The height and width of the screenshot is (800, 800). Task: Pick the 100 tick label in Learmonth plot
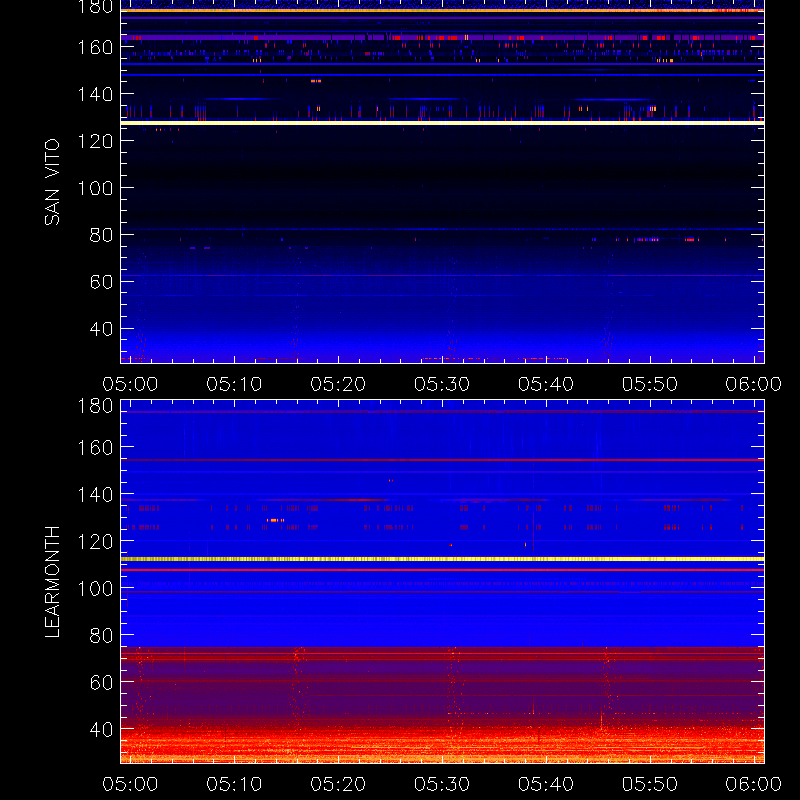(95, 589)
